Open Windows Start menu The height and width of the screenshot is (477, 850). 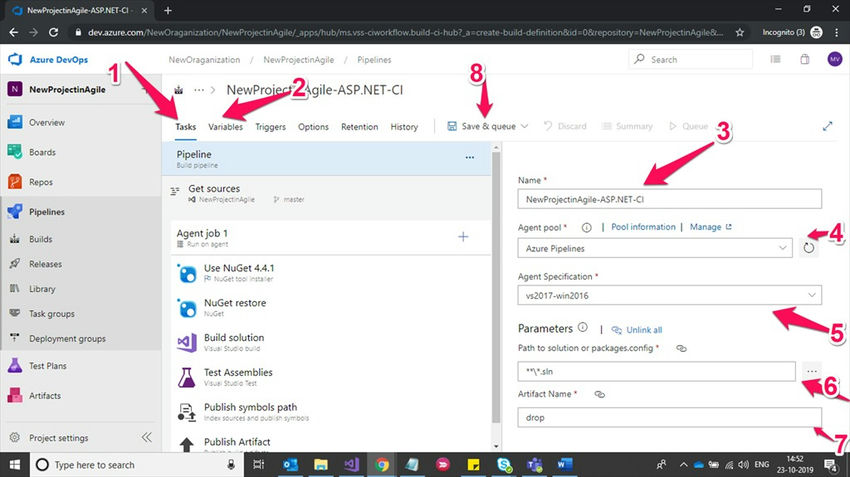click(15, 465)
